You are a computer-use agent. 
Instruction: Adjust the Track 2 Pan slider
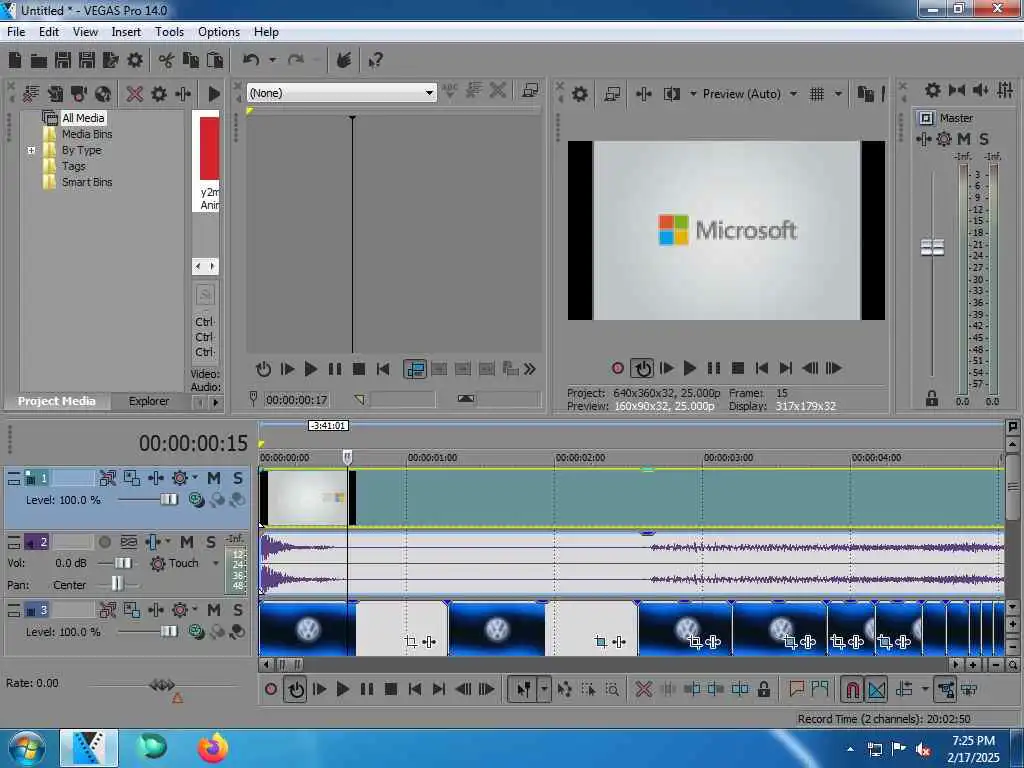click(x=116, y=584)
